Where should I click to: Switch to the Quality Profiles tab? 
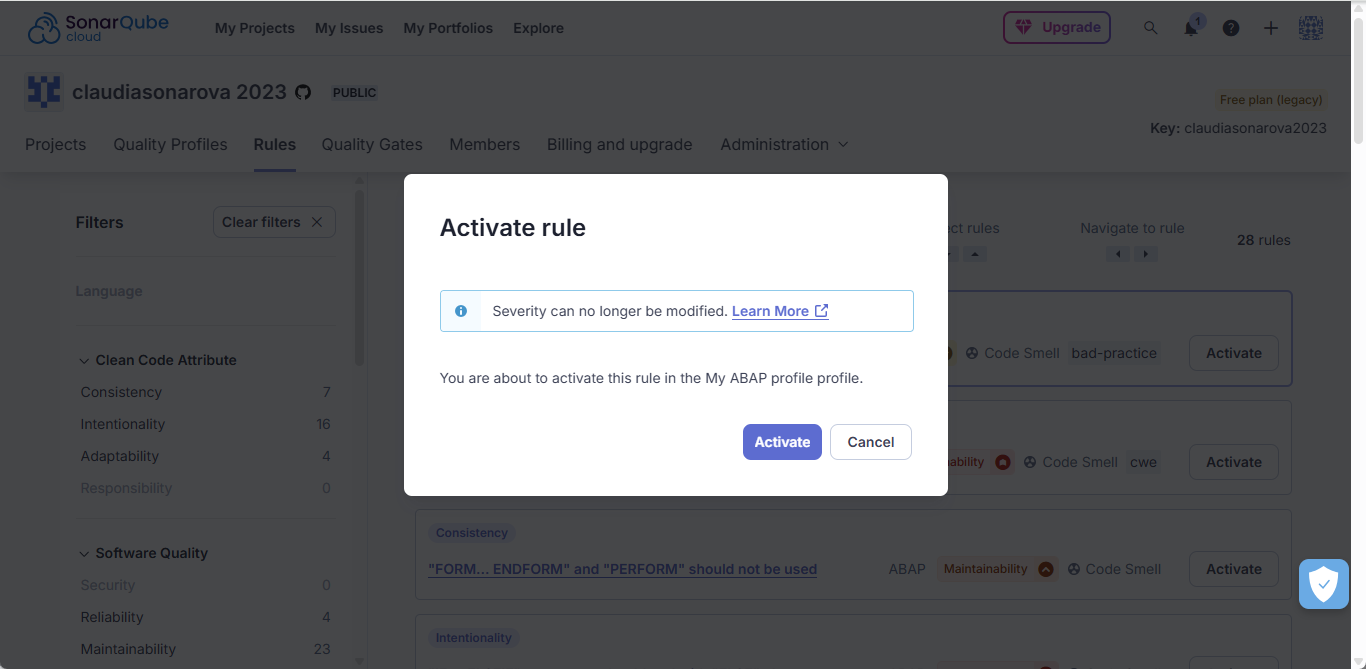170,144
